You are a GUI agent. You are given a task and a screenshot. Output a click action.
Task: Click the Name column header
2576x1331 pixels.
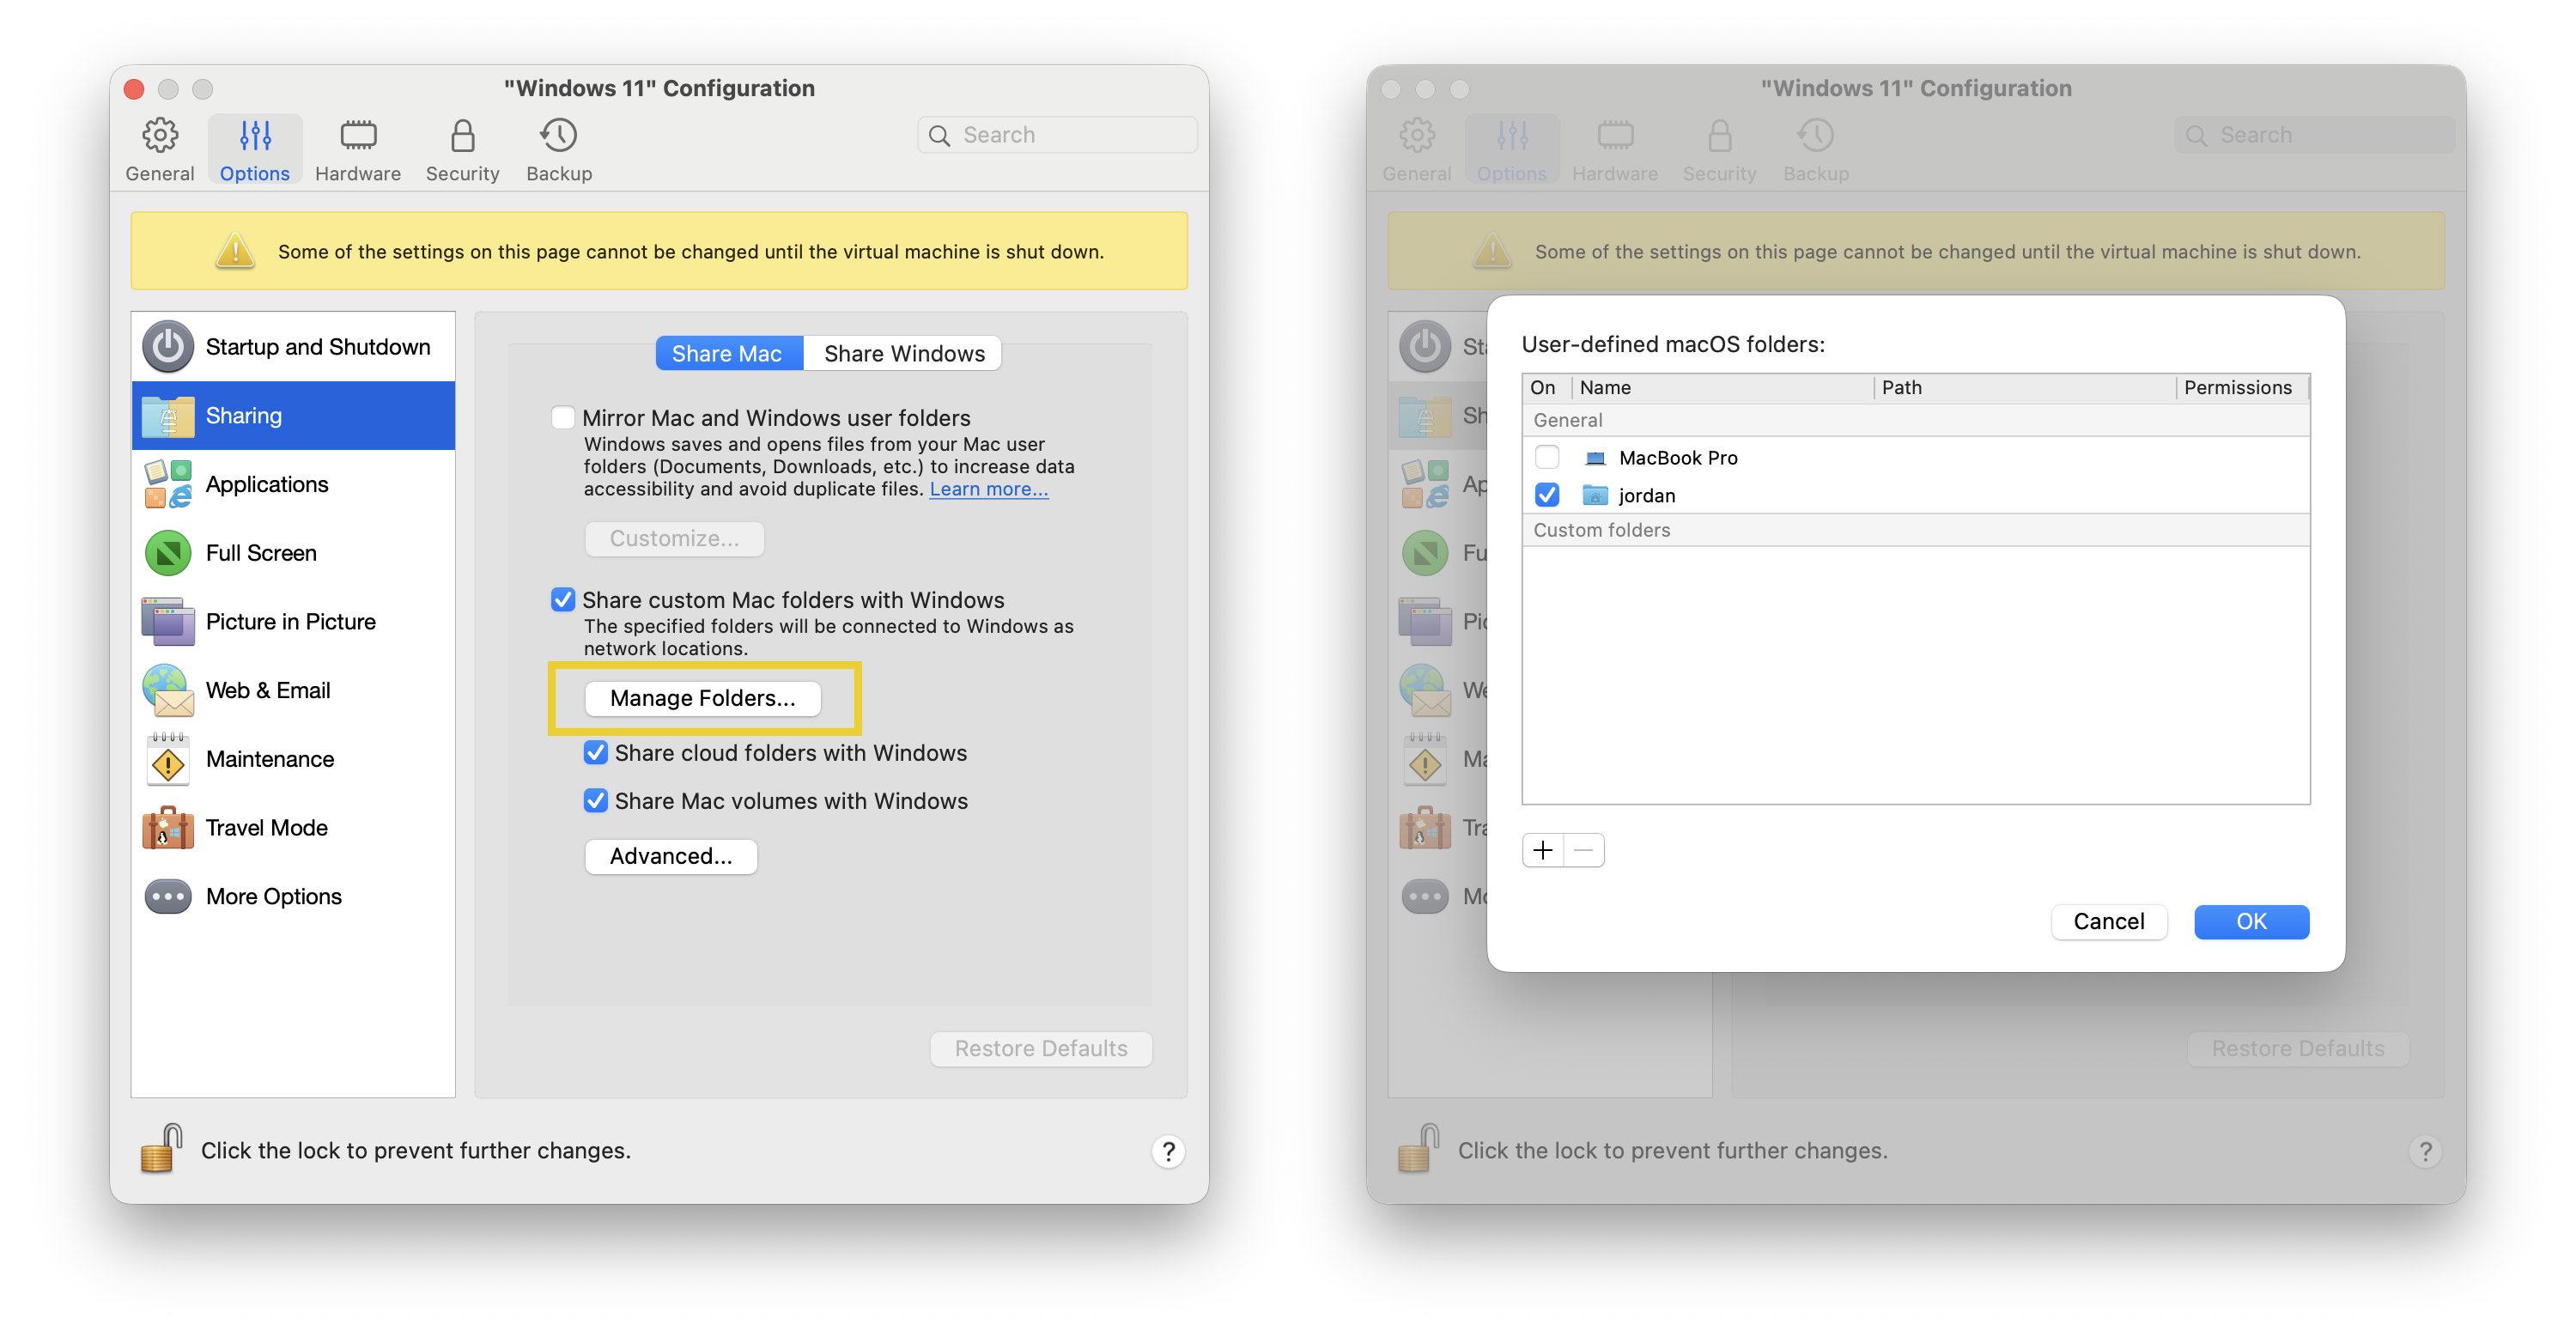tap(1722, 387)
